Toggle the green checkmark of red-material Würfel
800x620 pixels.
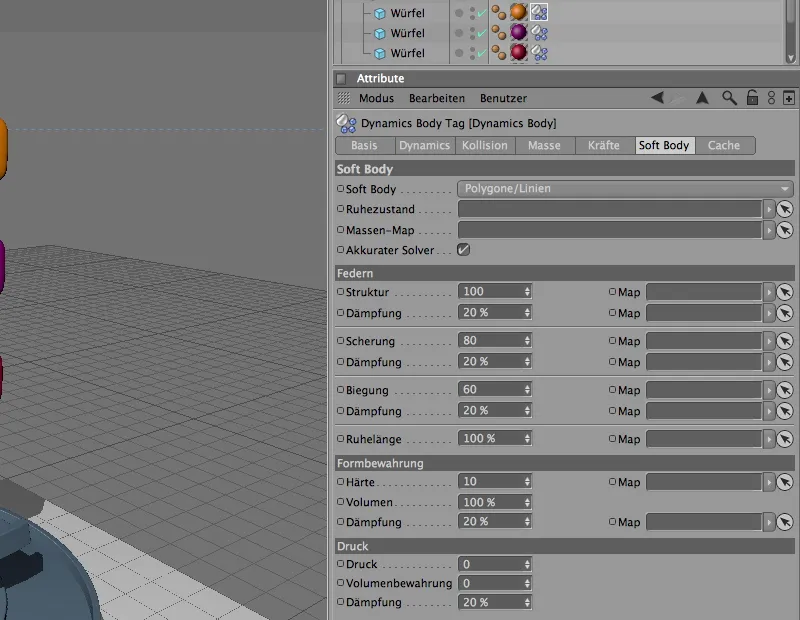coord(482,53)
